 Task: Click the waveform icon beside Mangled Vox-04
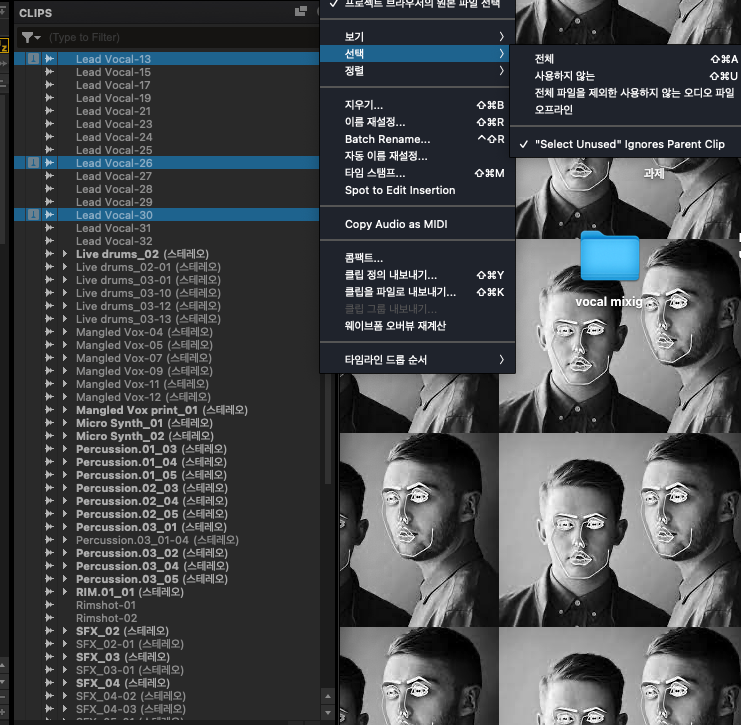[49, 332]
